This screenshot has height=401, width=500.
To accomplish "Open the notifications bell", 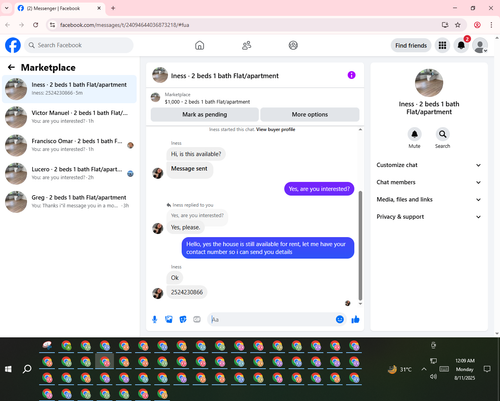I will pos(461,45).
